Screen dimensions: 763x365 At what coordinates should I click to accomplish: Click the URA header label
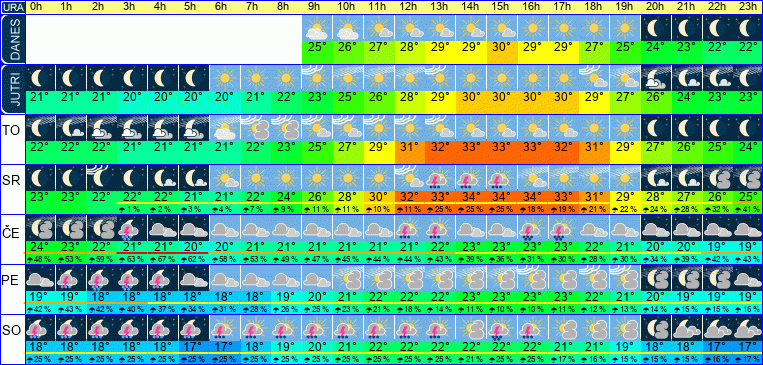coord(12,7)
